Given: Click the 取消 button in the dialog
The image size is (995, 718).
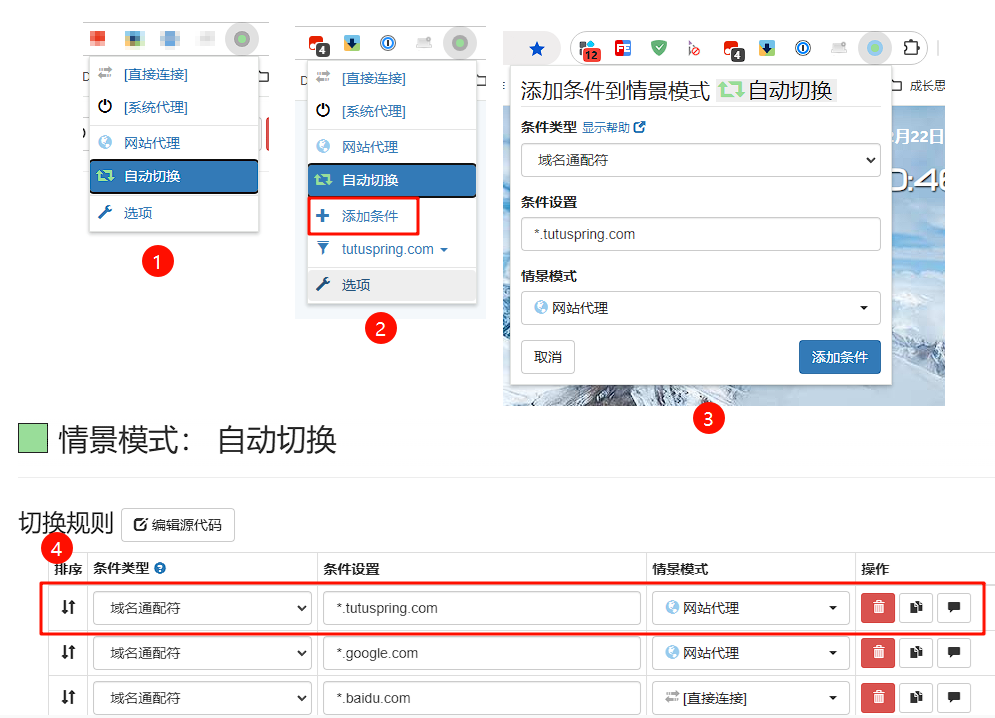Looking at the screenshot, I should point(547,356).
